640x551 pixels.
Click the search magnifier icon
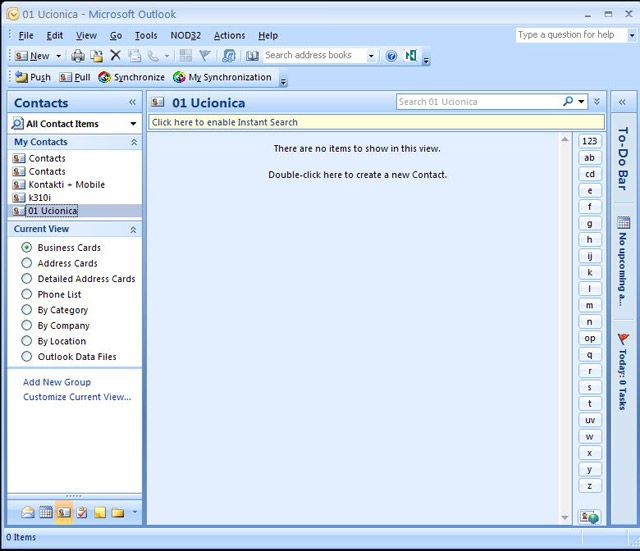[568, 101]
